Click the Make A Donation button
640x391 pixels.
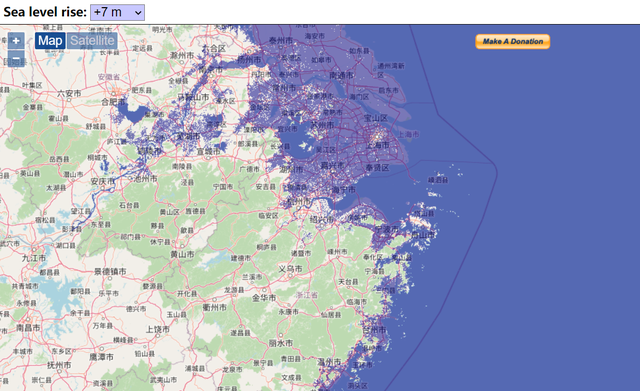pyautogui.click(x=513, y=41)
